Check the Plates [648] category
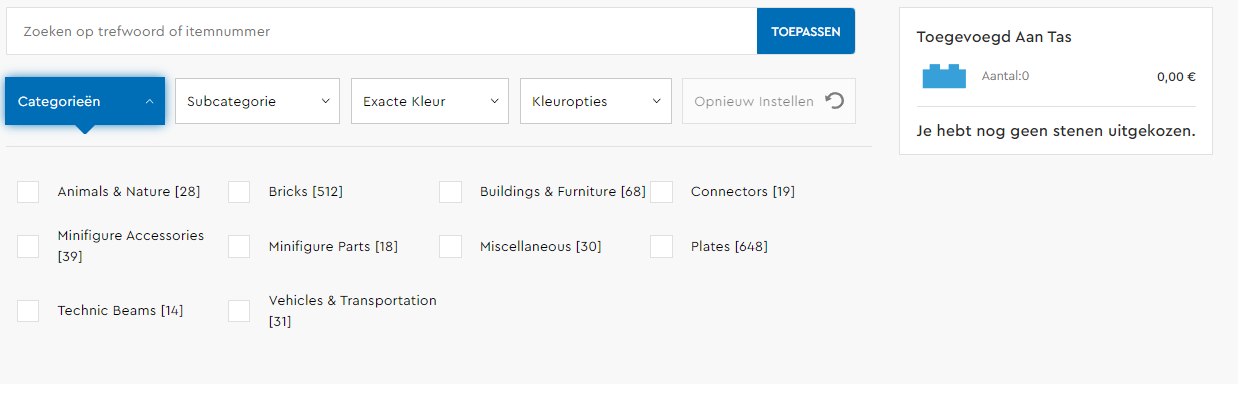 [661, 247]
